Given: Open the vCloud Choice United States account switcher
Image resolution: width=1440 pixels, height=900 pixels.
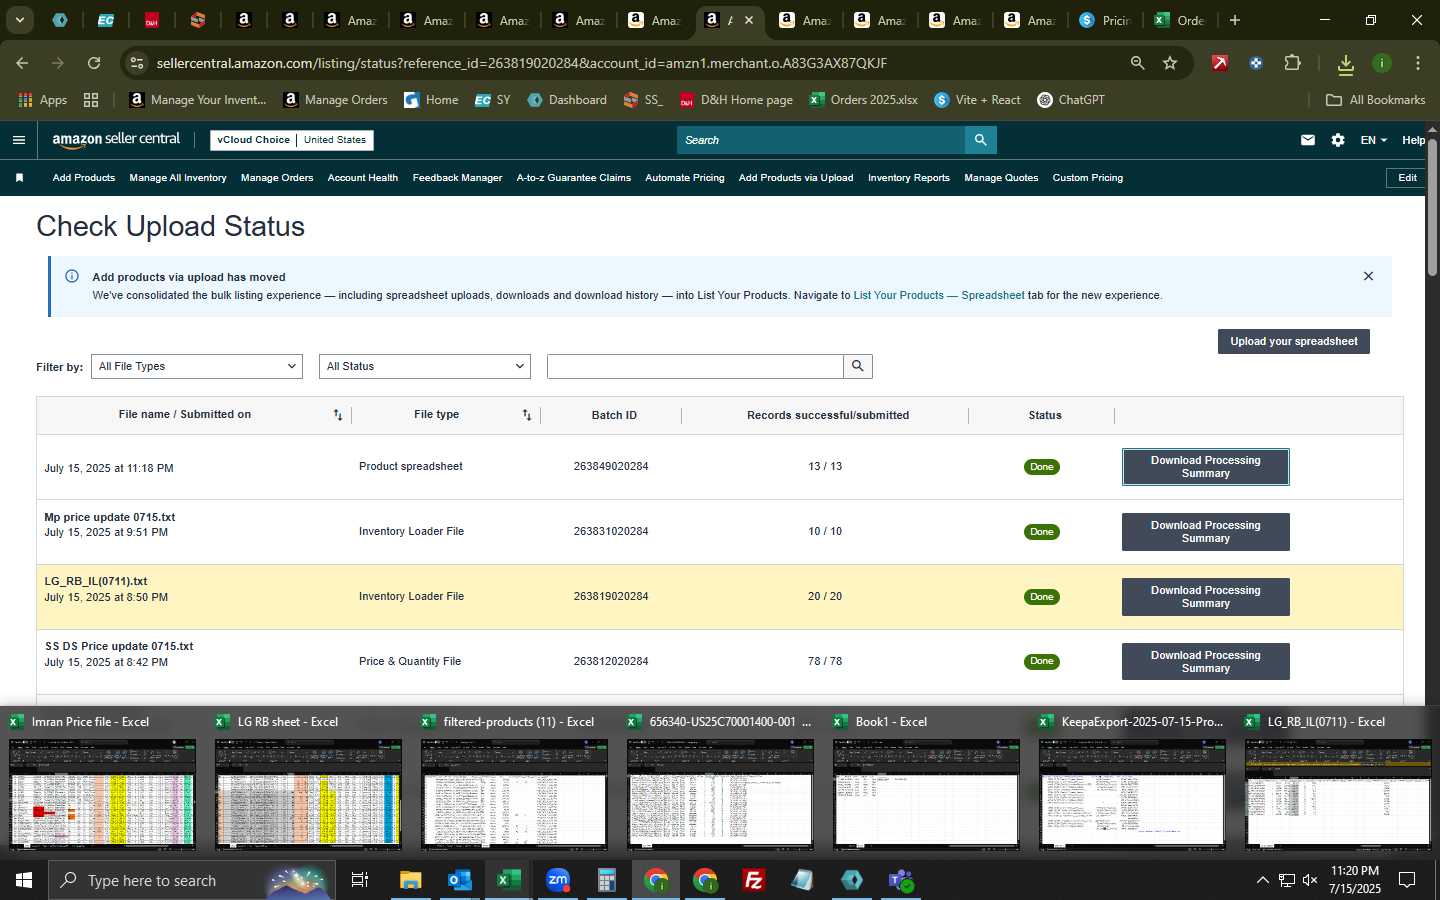Looking at the screenshot, I should [292, 140].
